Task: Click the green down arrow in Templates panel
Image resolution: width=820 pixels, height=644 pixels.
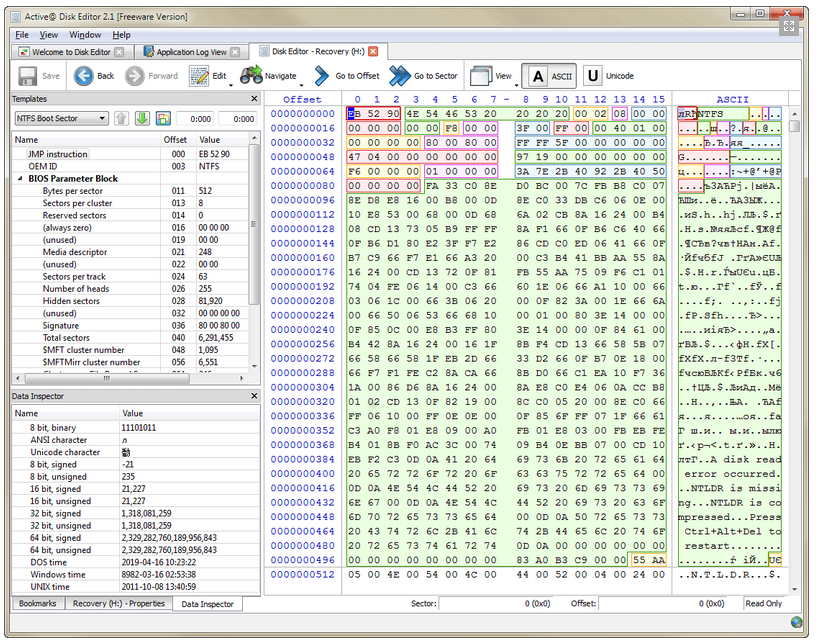Action: 142,118
